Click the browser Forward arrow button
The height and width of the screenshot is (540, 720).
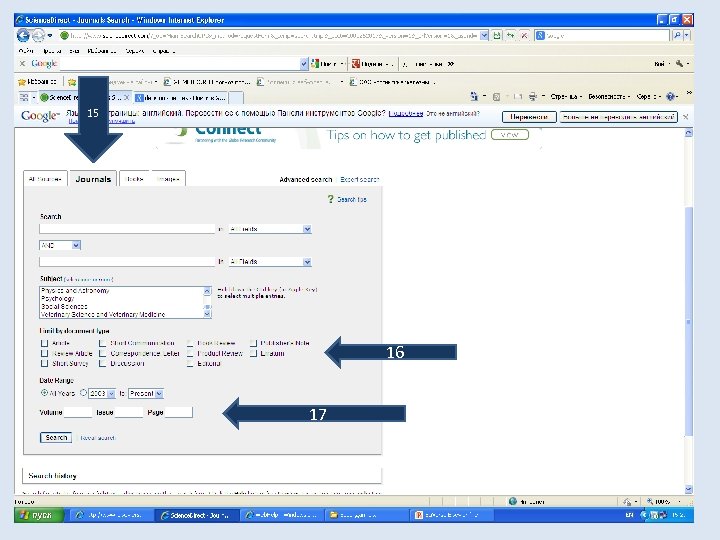(x=38, y=35)
